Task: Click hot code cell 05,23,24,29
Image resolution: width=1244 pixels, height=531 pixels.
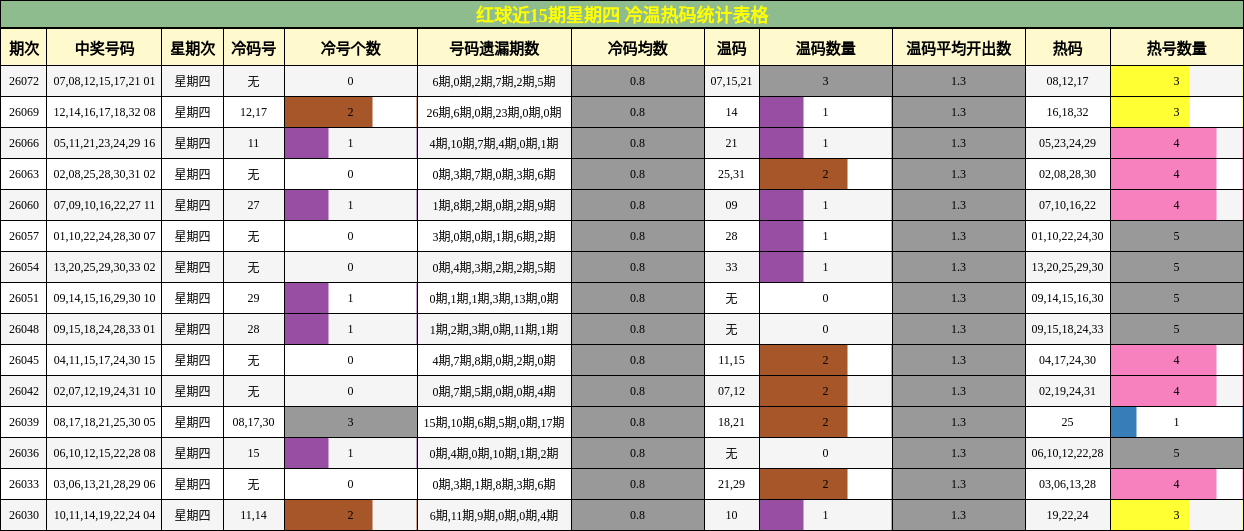Action: (1068, 143)
